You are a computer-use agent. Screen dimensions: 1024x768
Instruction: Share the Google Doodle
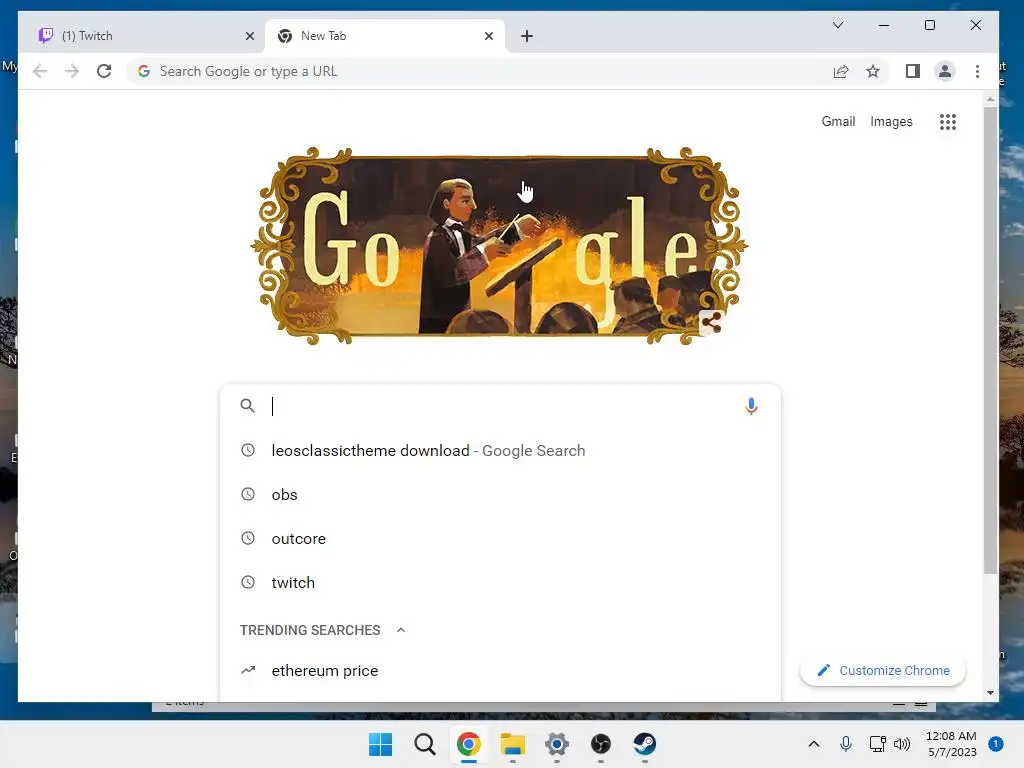coord(711,322)
